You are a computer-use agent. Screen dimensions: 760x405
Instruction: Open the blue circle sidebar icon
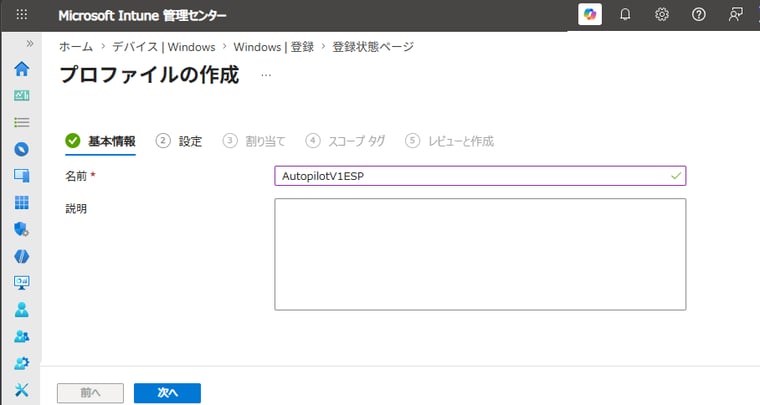[x=21, y=149]
